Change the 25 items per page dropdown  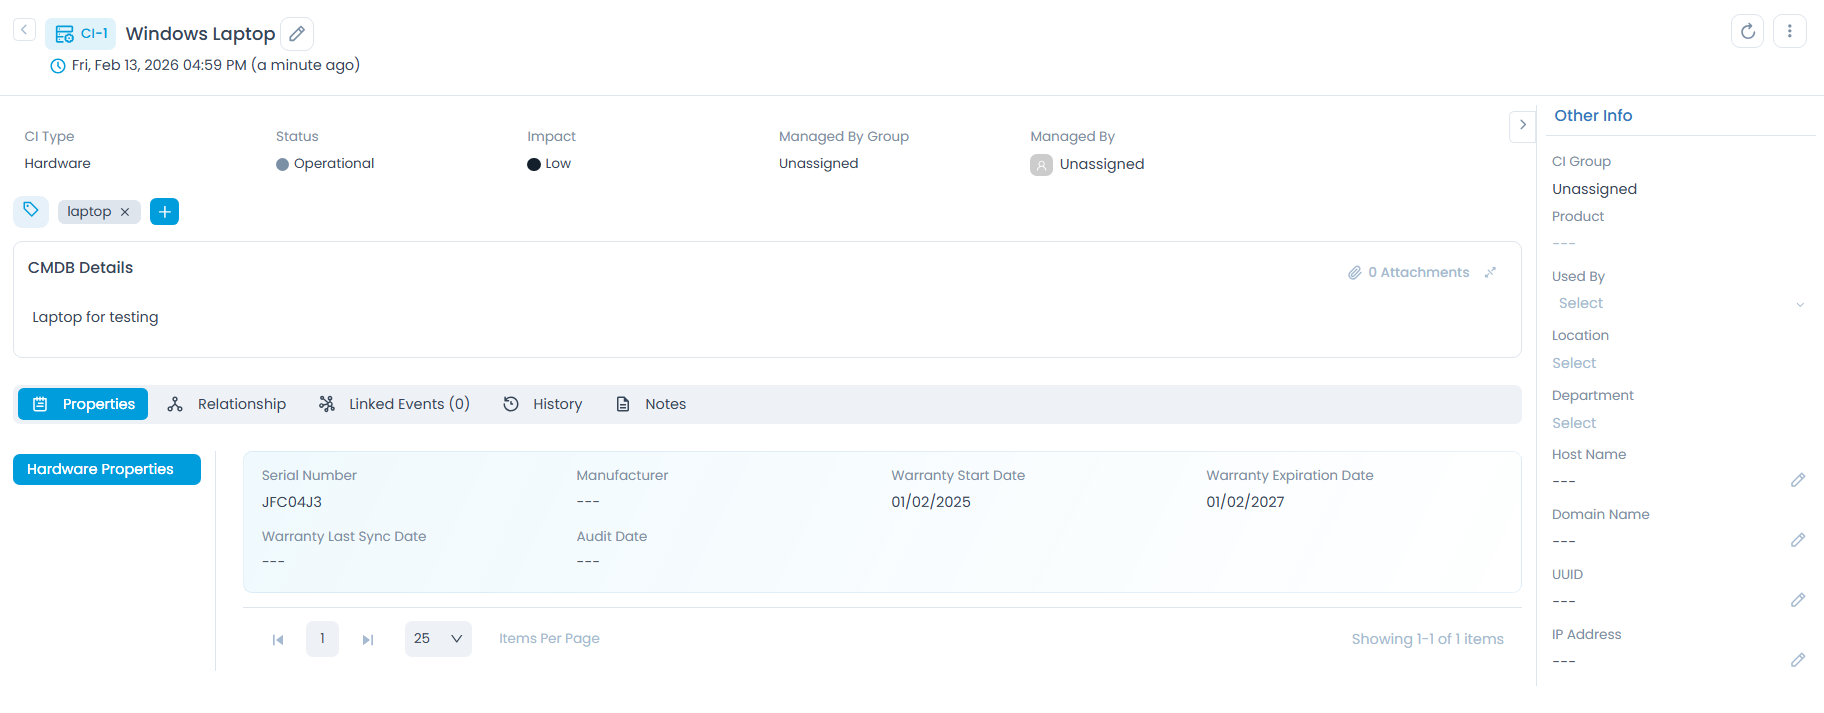click(x=438, y=639)
